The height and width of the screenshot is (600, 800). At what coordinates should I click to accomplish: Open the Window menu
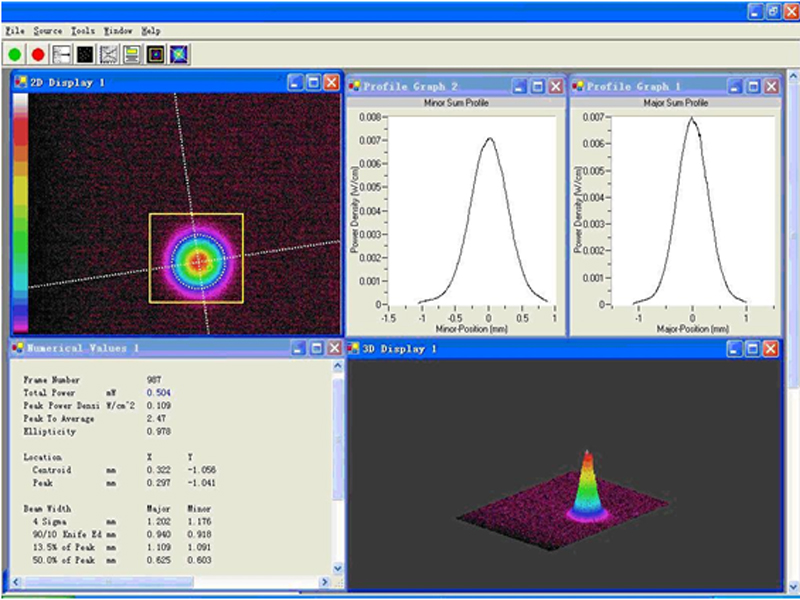point(117,31)
